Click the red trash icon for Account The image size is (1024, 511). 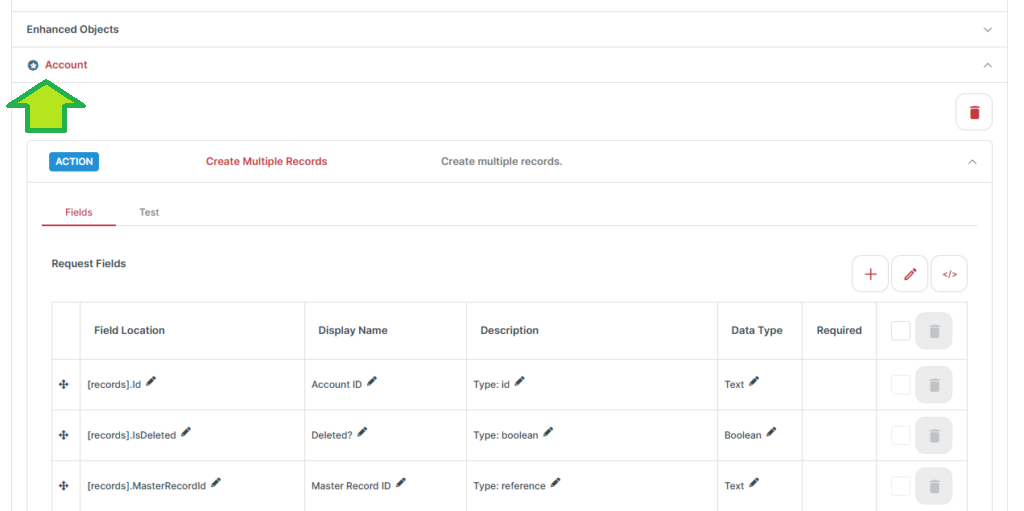(974, 112)
